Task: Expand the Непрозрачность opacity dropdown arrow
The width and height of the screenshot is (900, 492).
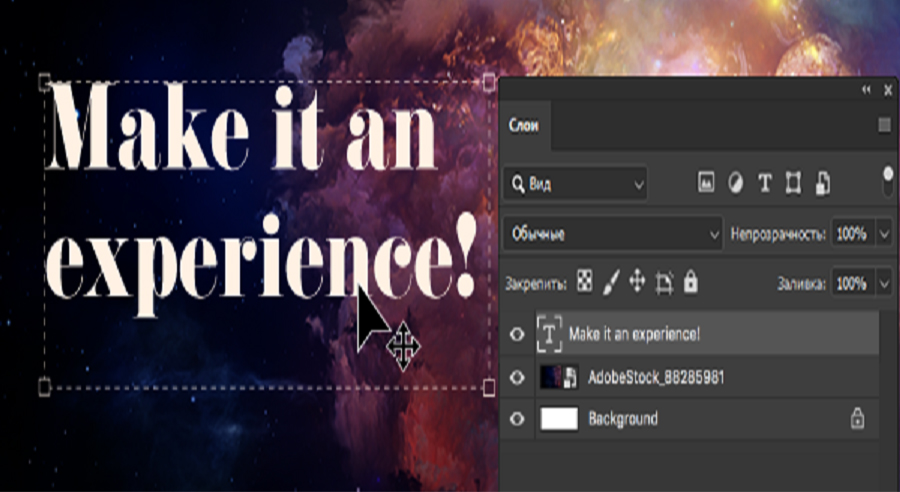Action: tap(883, 234)
